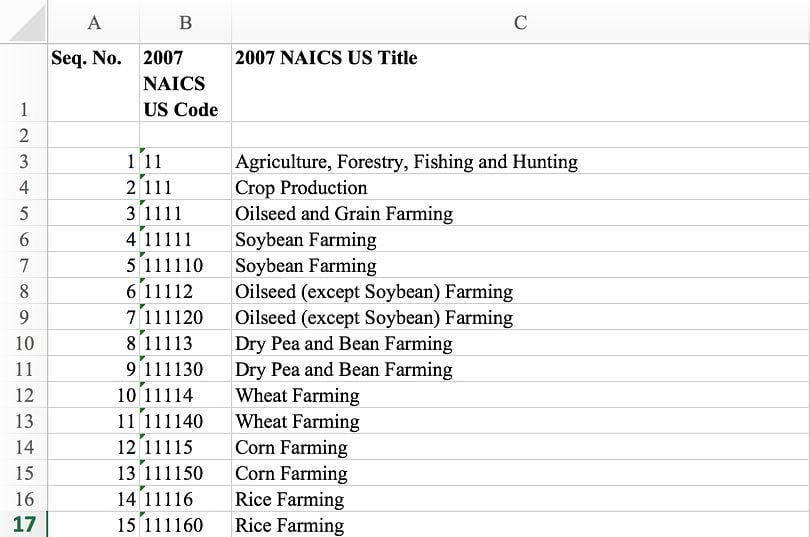Select "Wheat Farming" in row 12
Image resolution: width=810 pixels, height=537 pixels.
pyautogui.click(x=297, y=396)
